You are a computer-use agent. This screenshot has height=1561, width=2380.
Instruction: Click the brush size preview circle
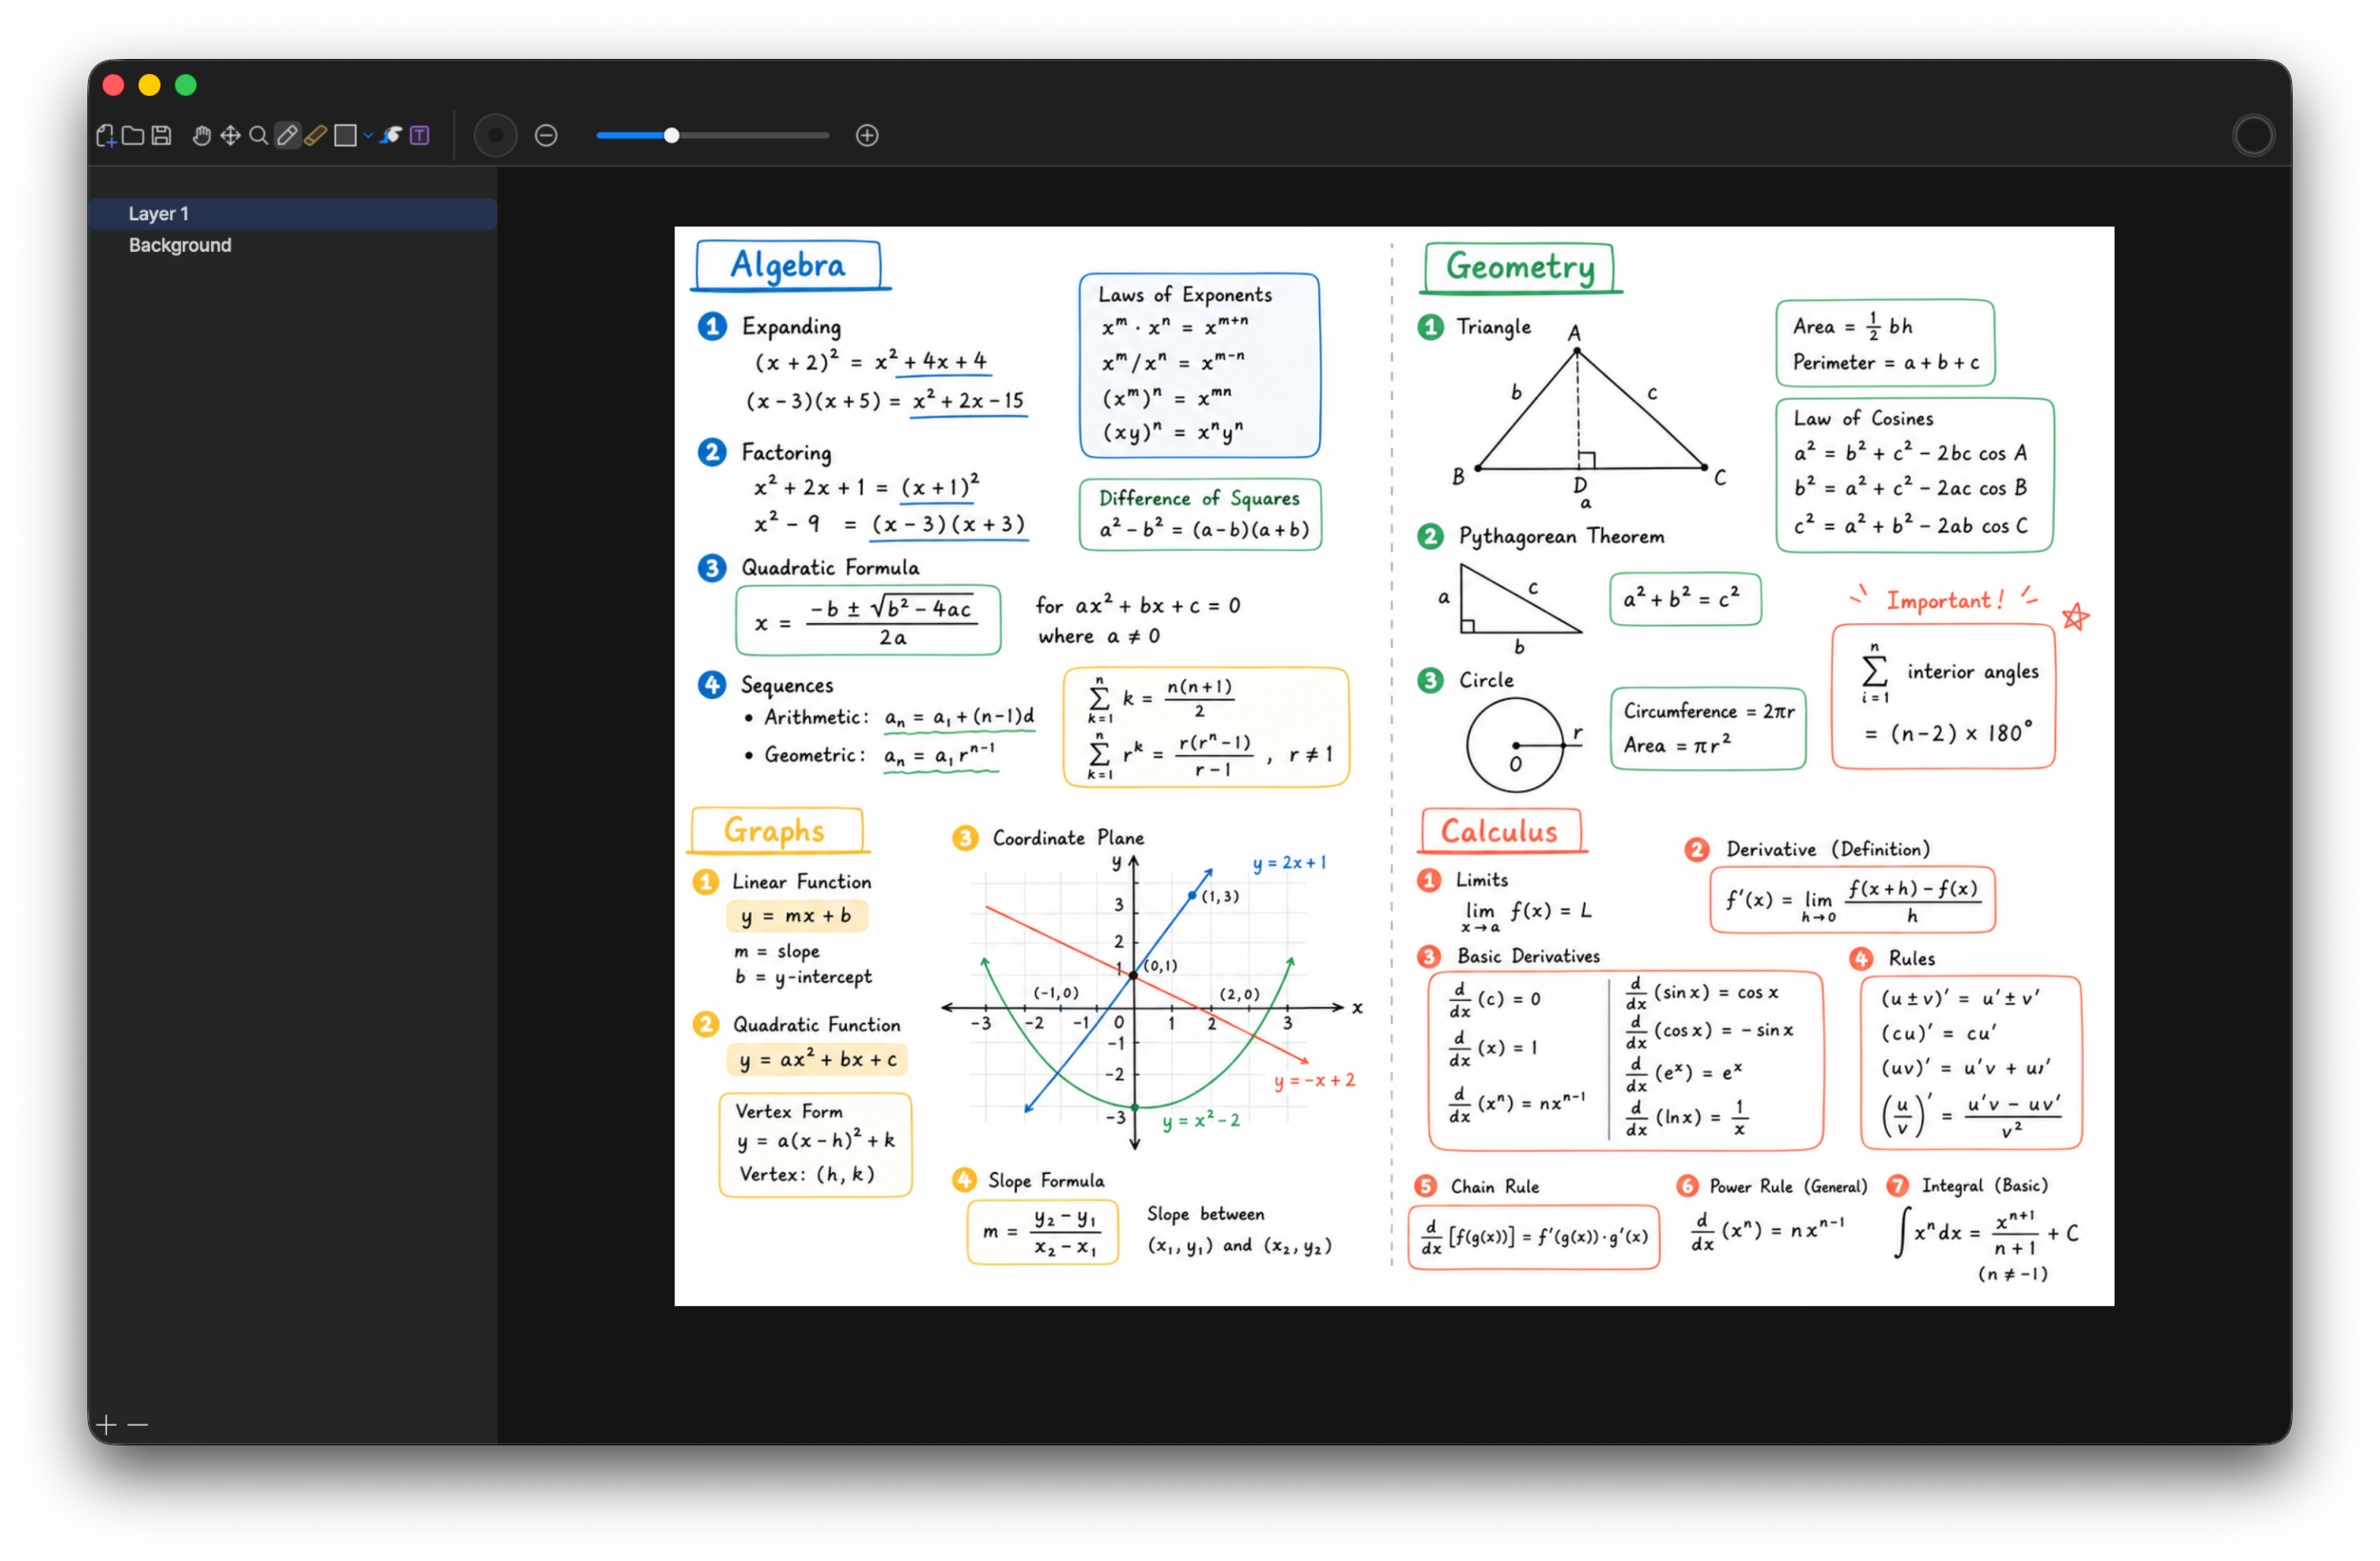click(x=495, y=136)
